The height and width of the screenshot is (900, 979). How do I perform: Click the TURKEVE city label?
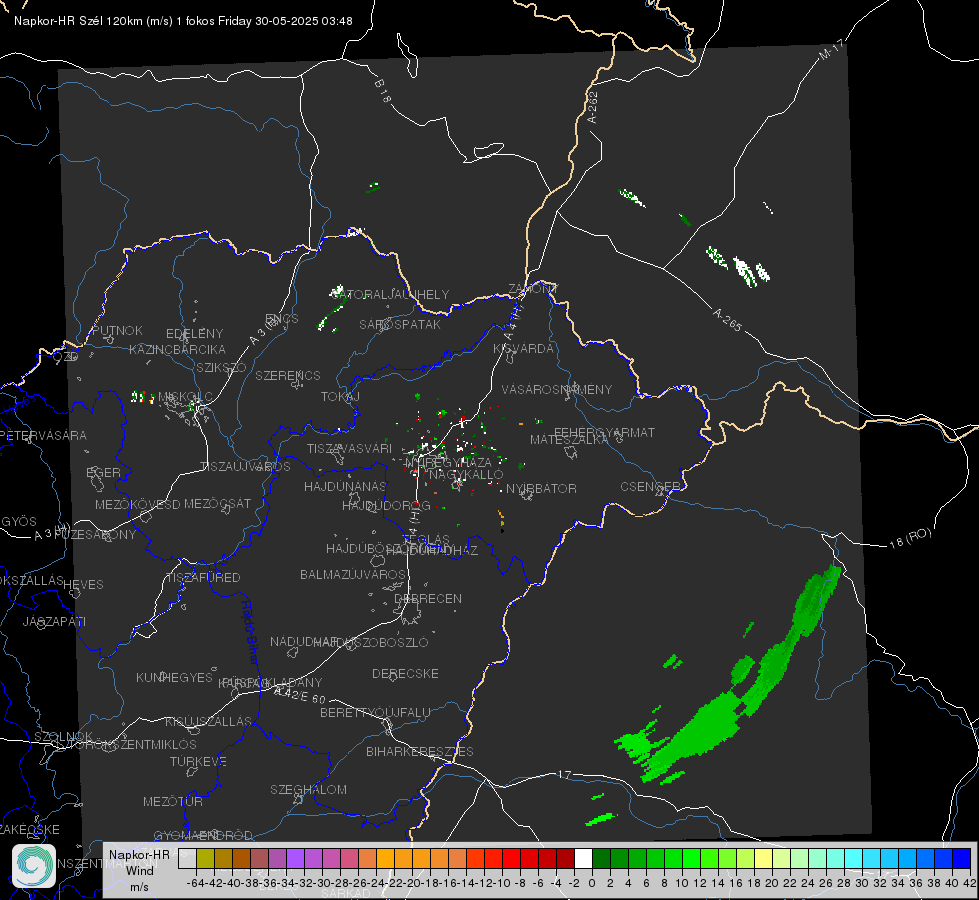click(x=198, y=761)
